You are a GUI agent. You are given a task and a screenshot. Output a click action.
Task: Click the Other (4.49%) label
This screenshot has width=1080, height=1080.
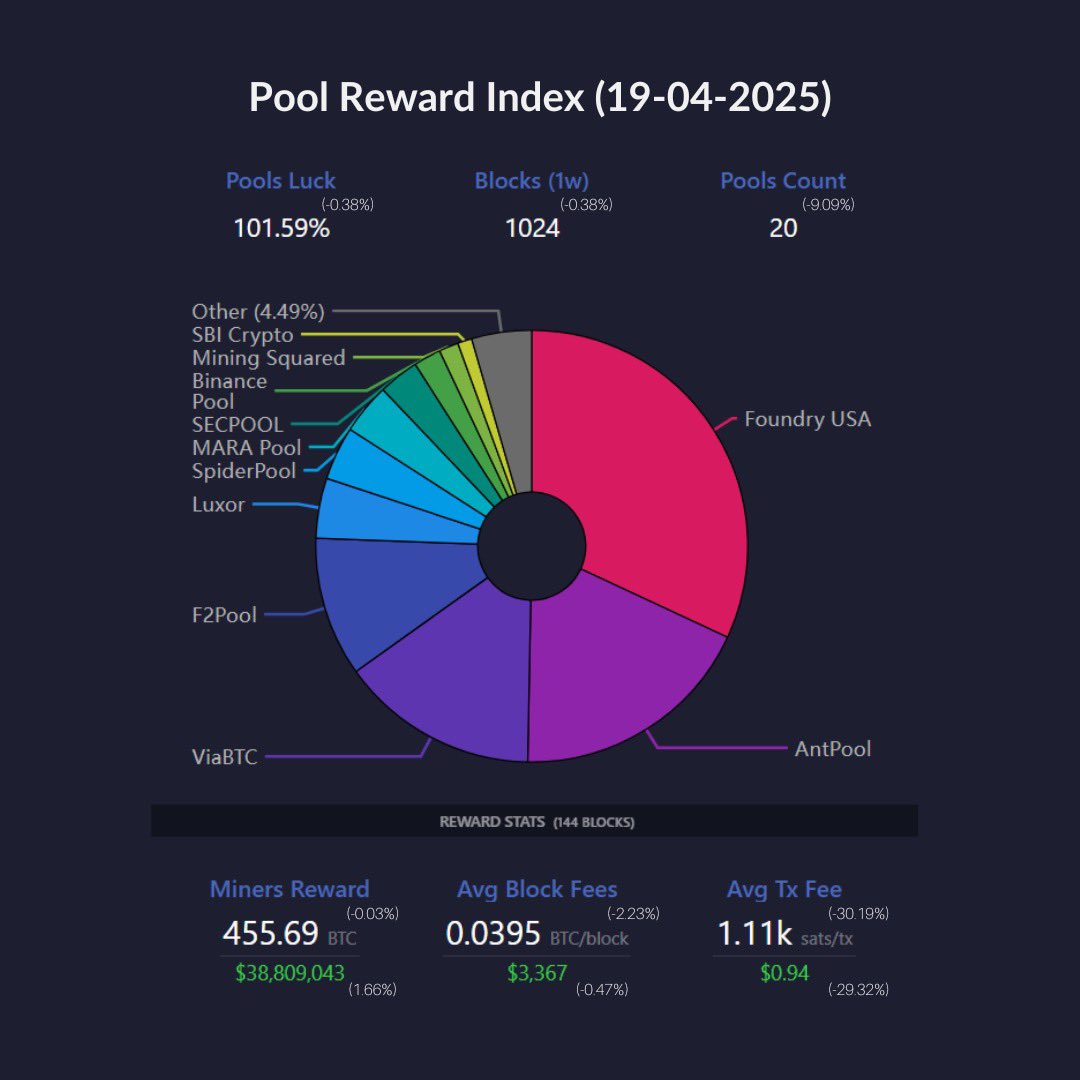pyautogui.click(x=258, y=311)
